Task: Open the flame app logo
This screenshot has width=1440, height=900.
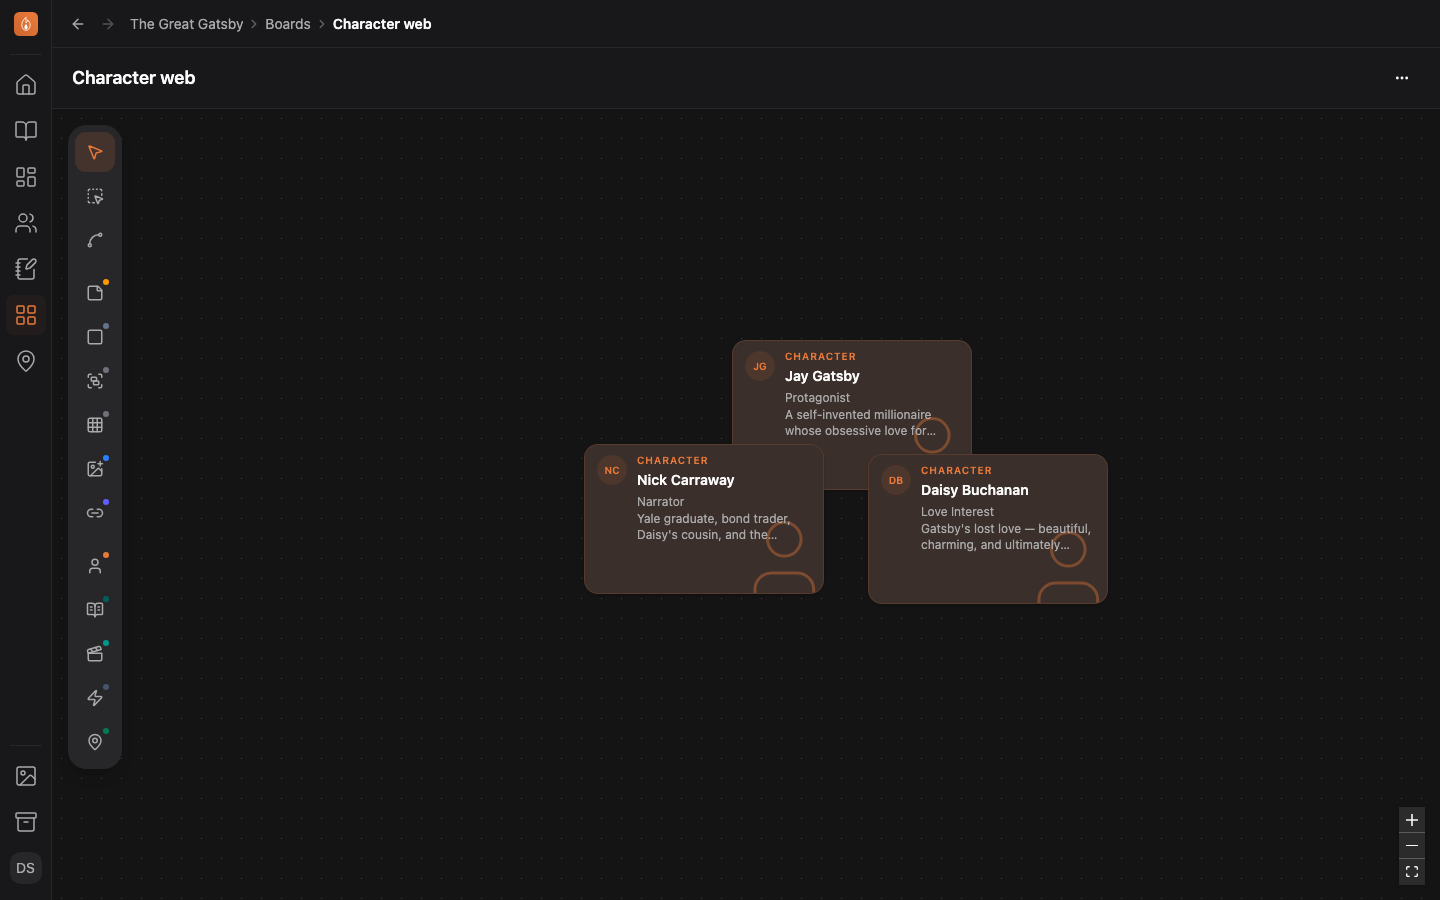Action: (x=26, y=24)
